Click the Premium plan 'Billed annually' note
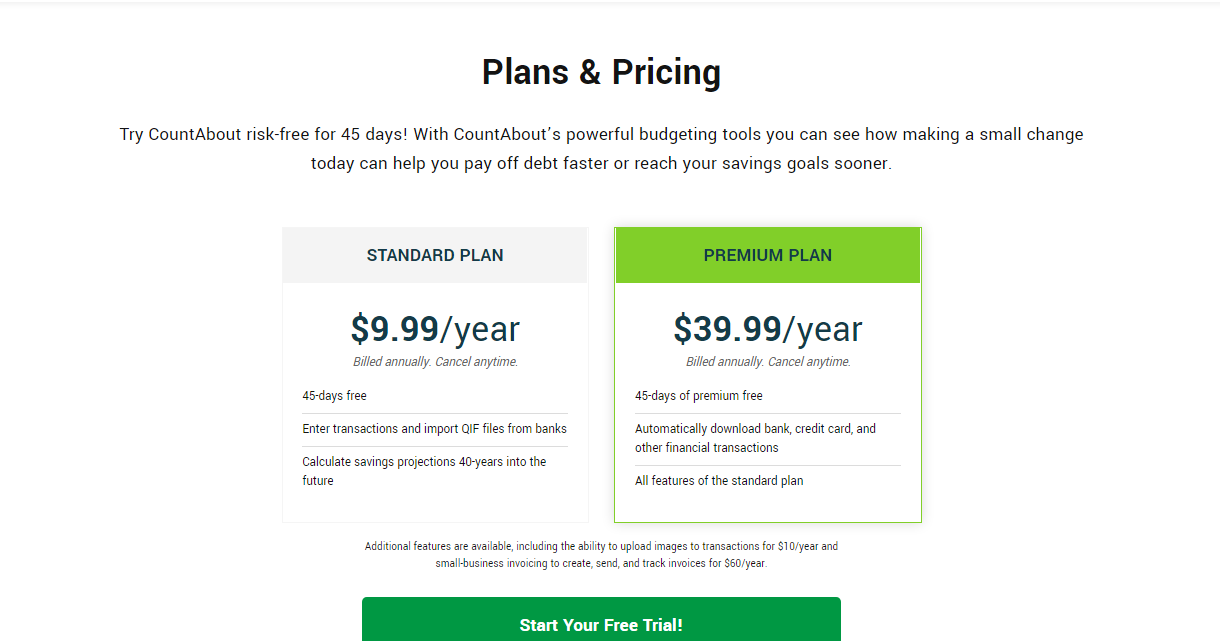 point(768,362)
